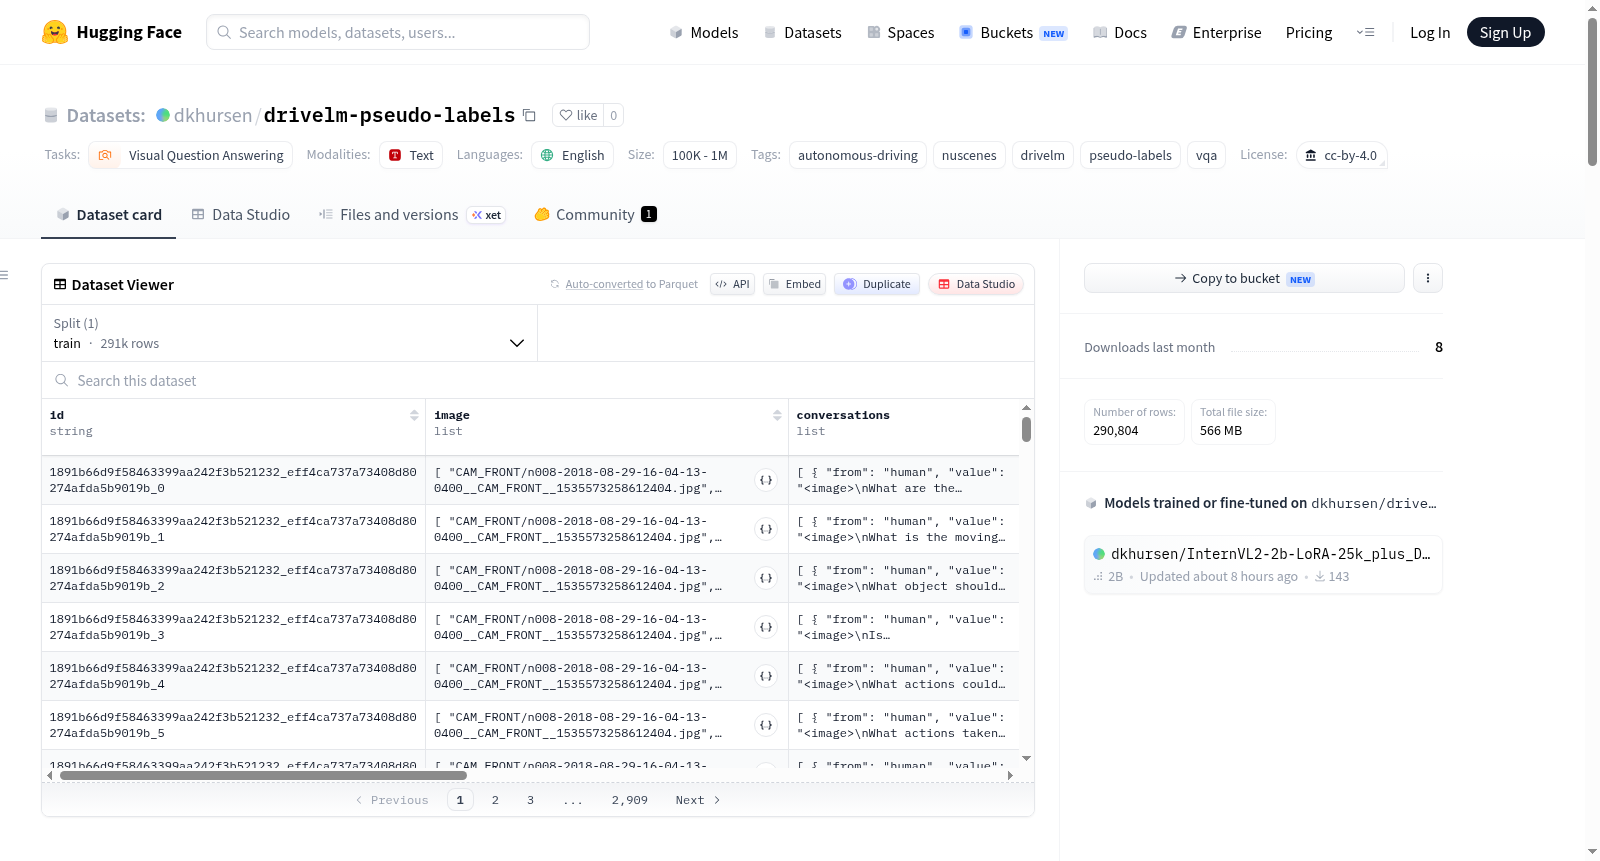Expand JSON icon in first image row
Screen dimensions: 1600x861
[766, 480]
